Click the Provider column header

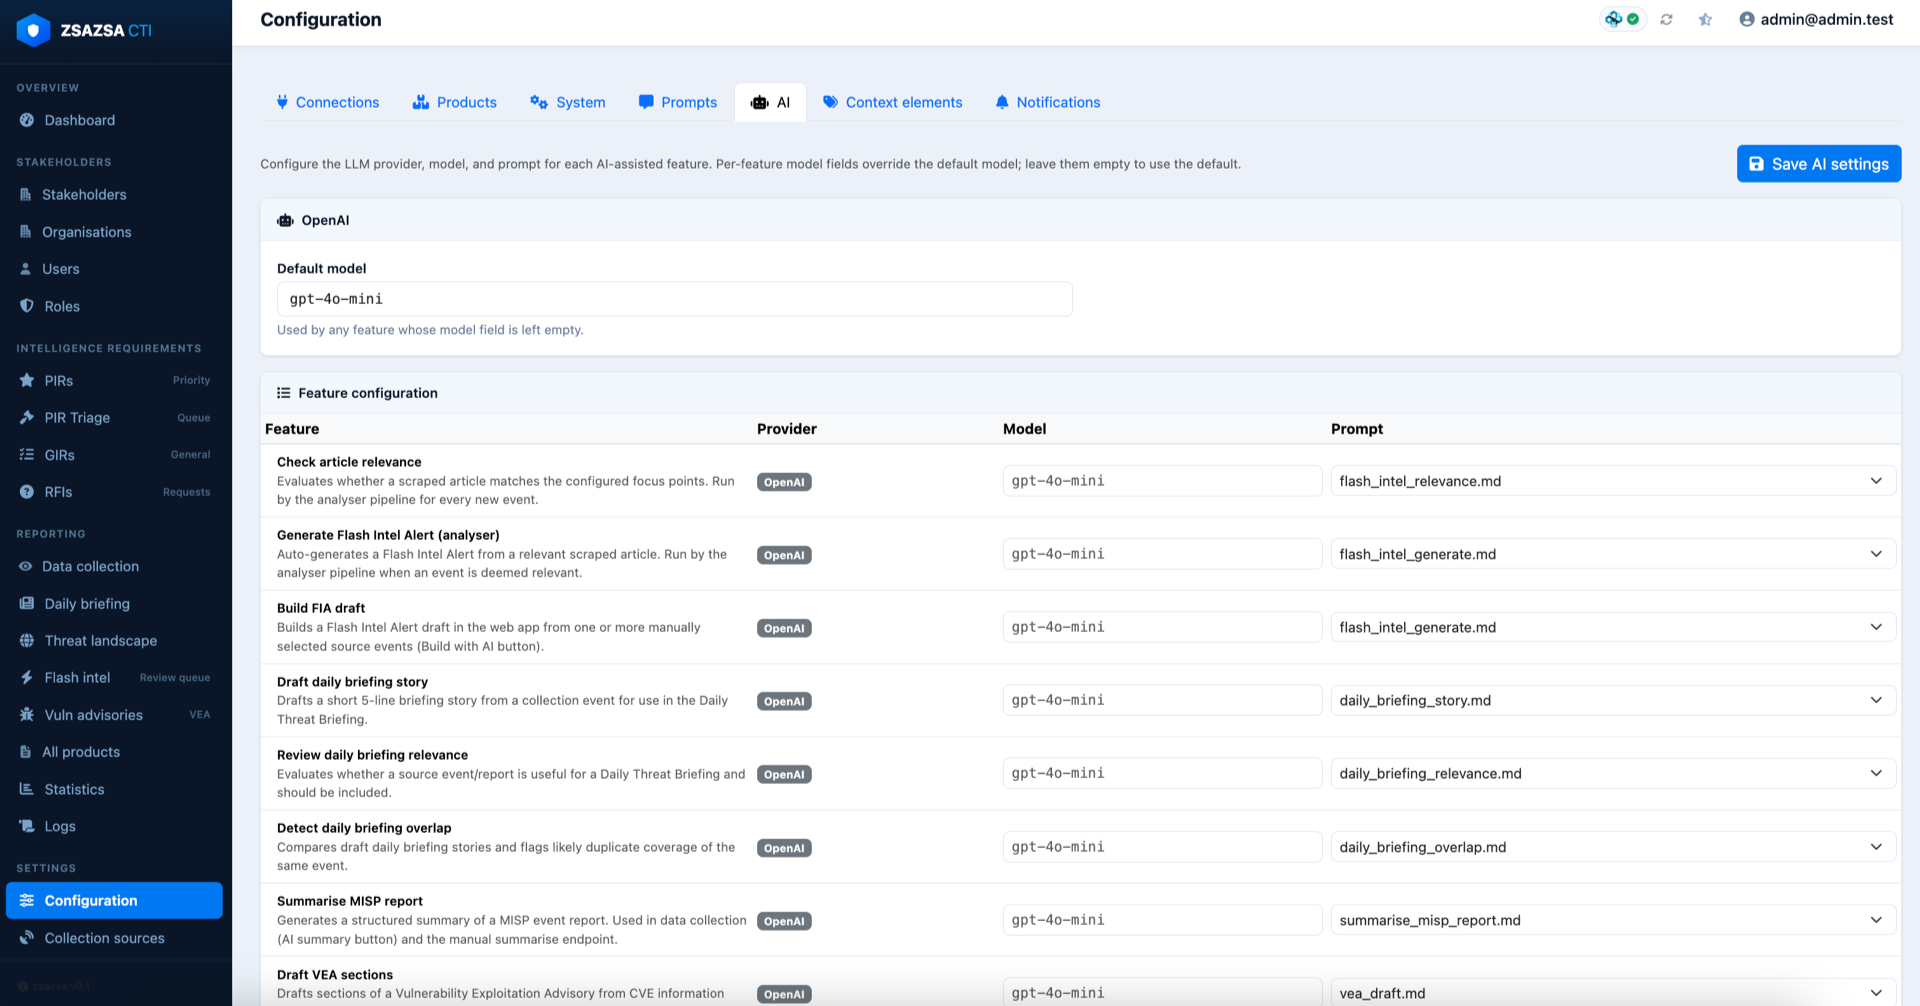click(787, 429)
